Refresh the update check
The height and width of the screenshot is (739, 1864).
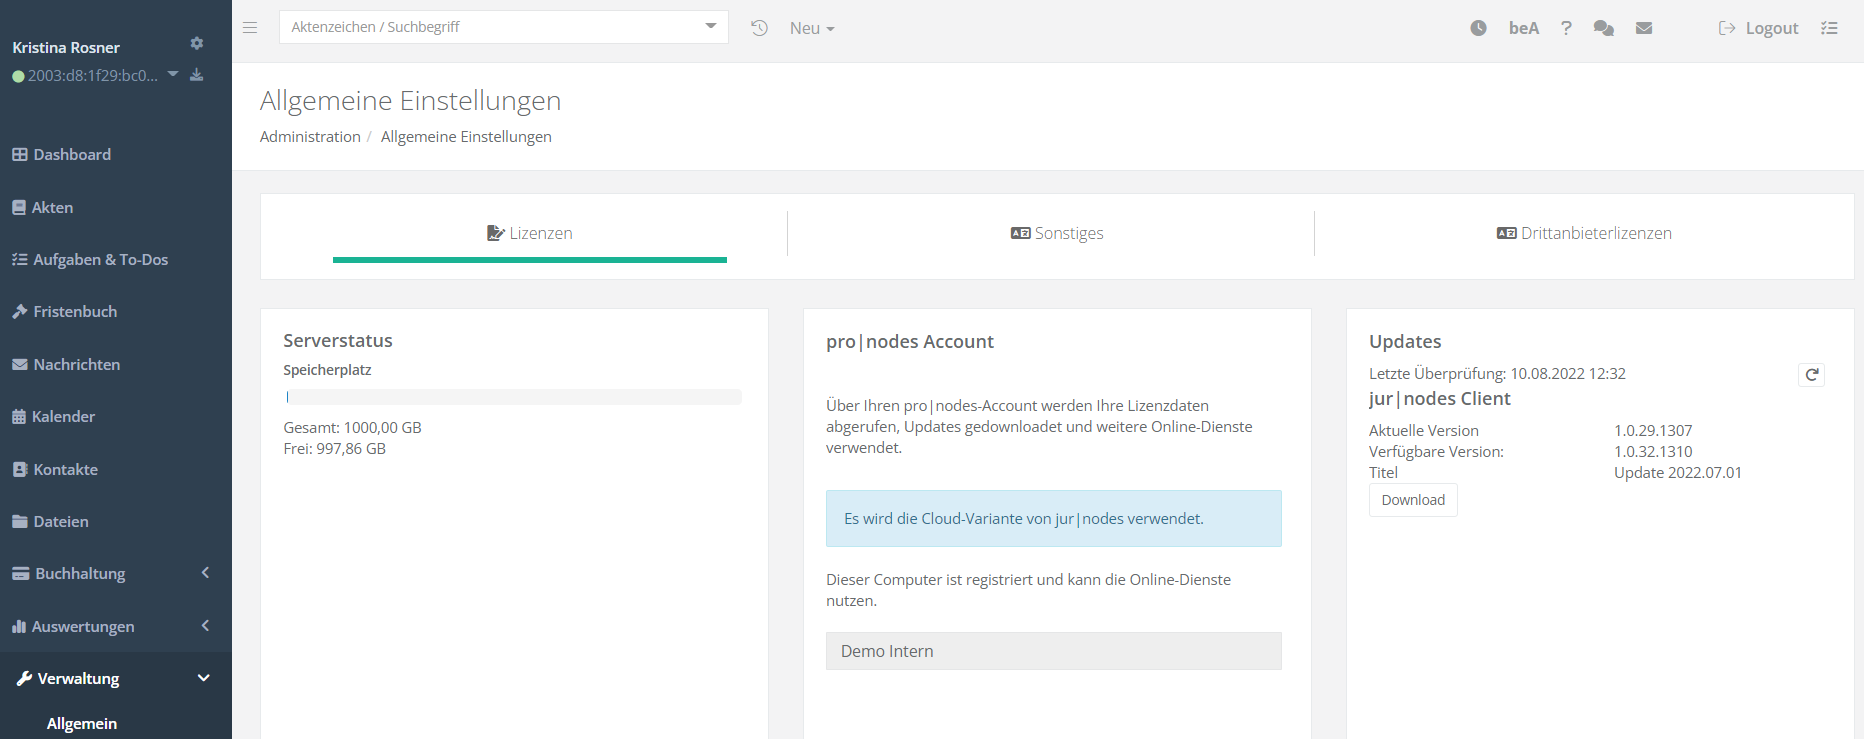tap(1811, 375)
